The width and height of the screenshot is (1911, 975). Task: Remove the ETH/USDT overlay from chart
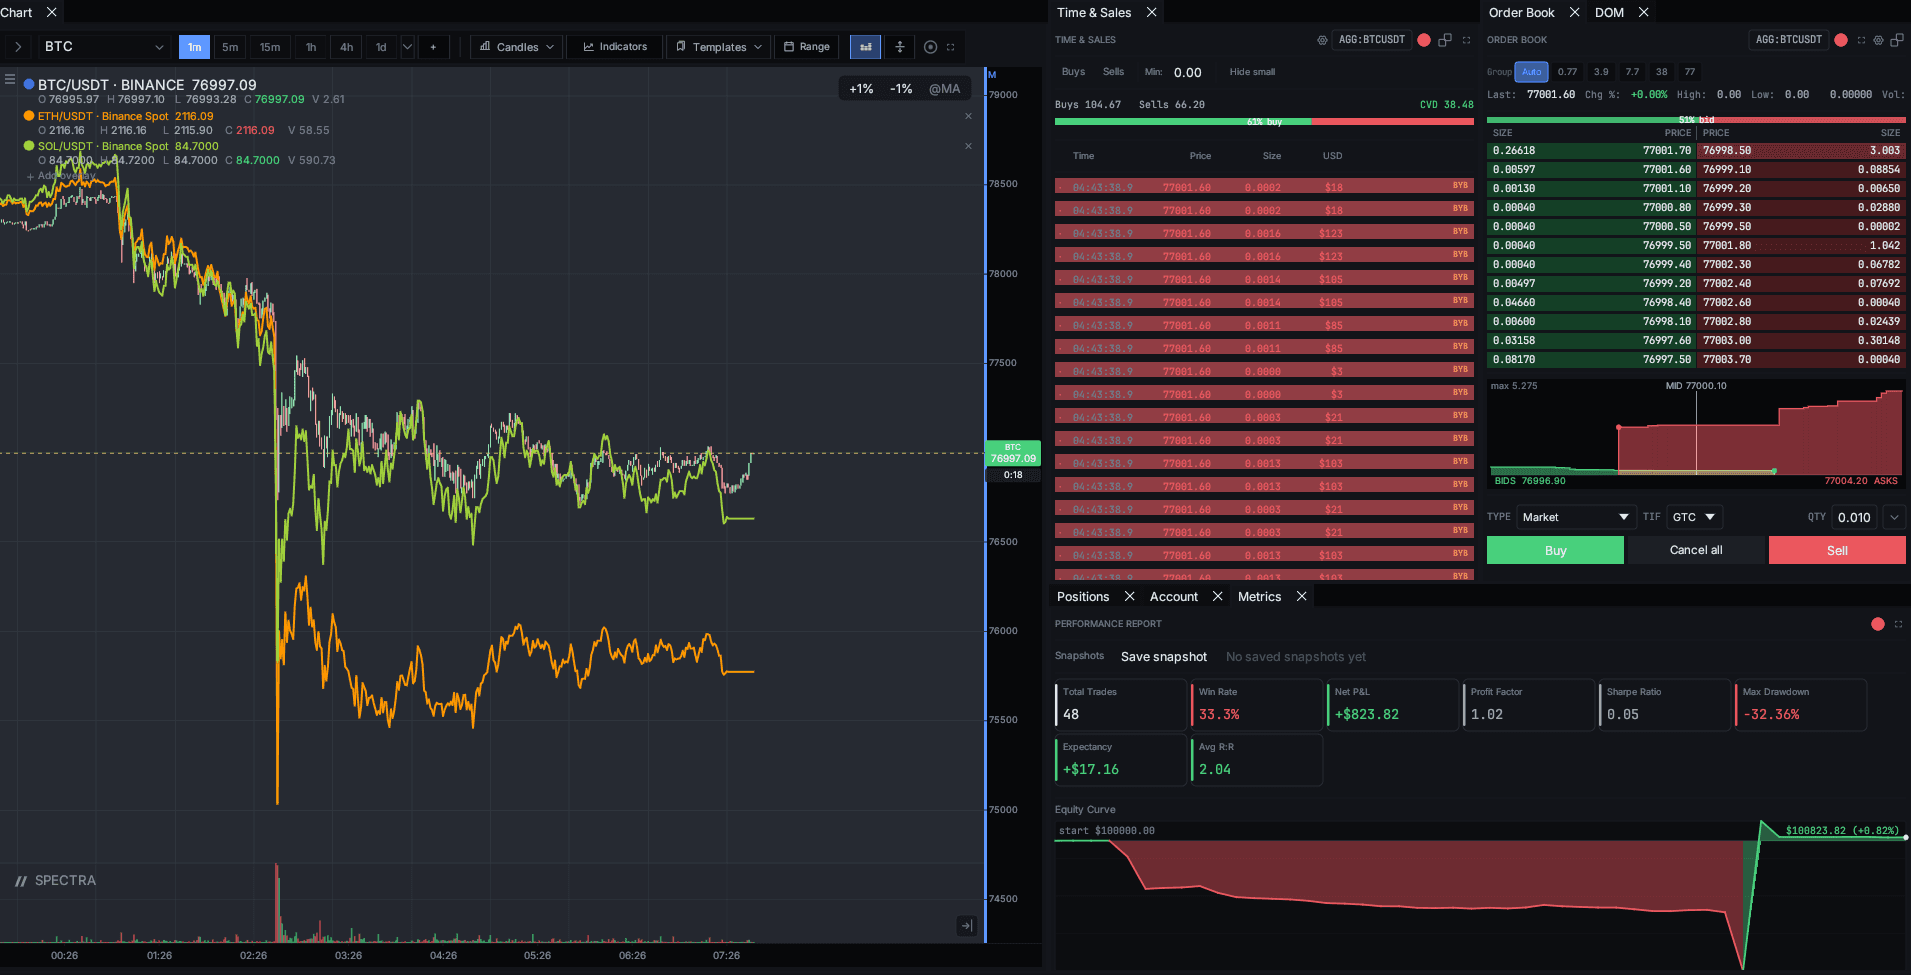(968, 116)
